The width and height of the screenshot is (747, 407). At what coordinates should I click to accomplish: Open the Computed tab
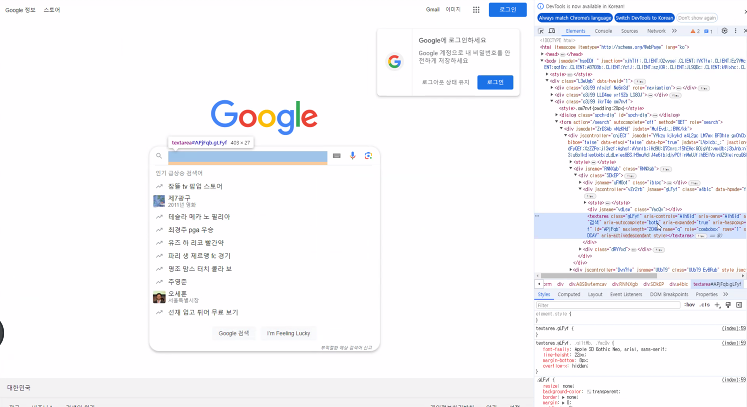(569, 295)
